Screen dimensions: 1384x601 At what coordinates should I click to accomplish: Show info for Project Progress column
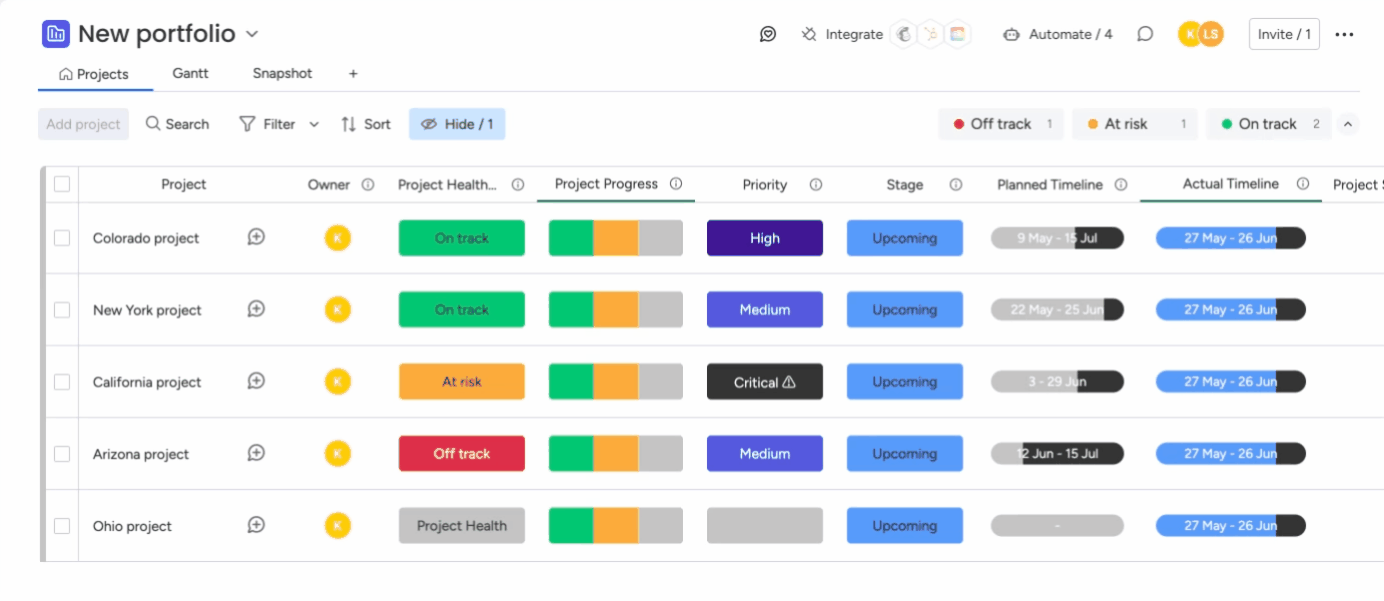tap(676, 184)
